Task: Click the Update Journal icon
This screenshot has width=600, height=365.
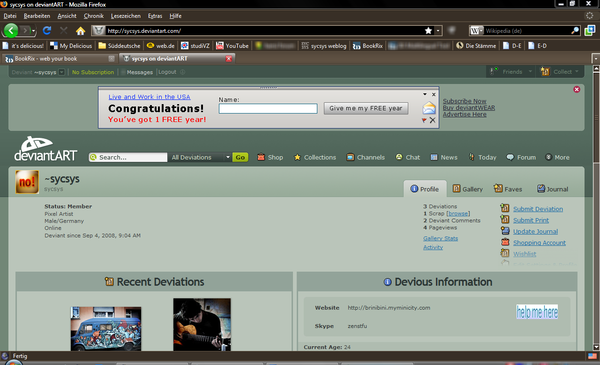Action: [505, 231]
